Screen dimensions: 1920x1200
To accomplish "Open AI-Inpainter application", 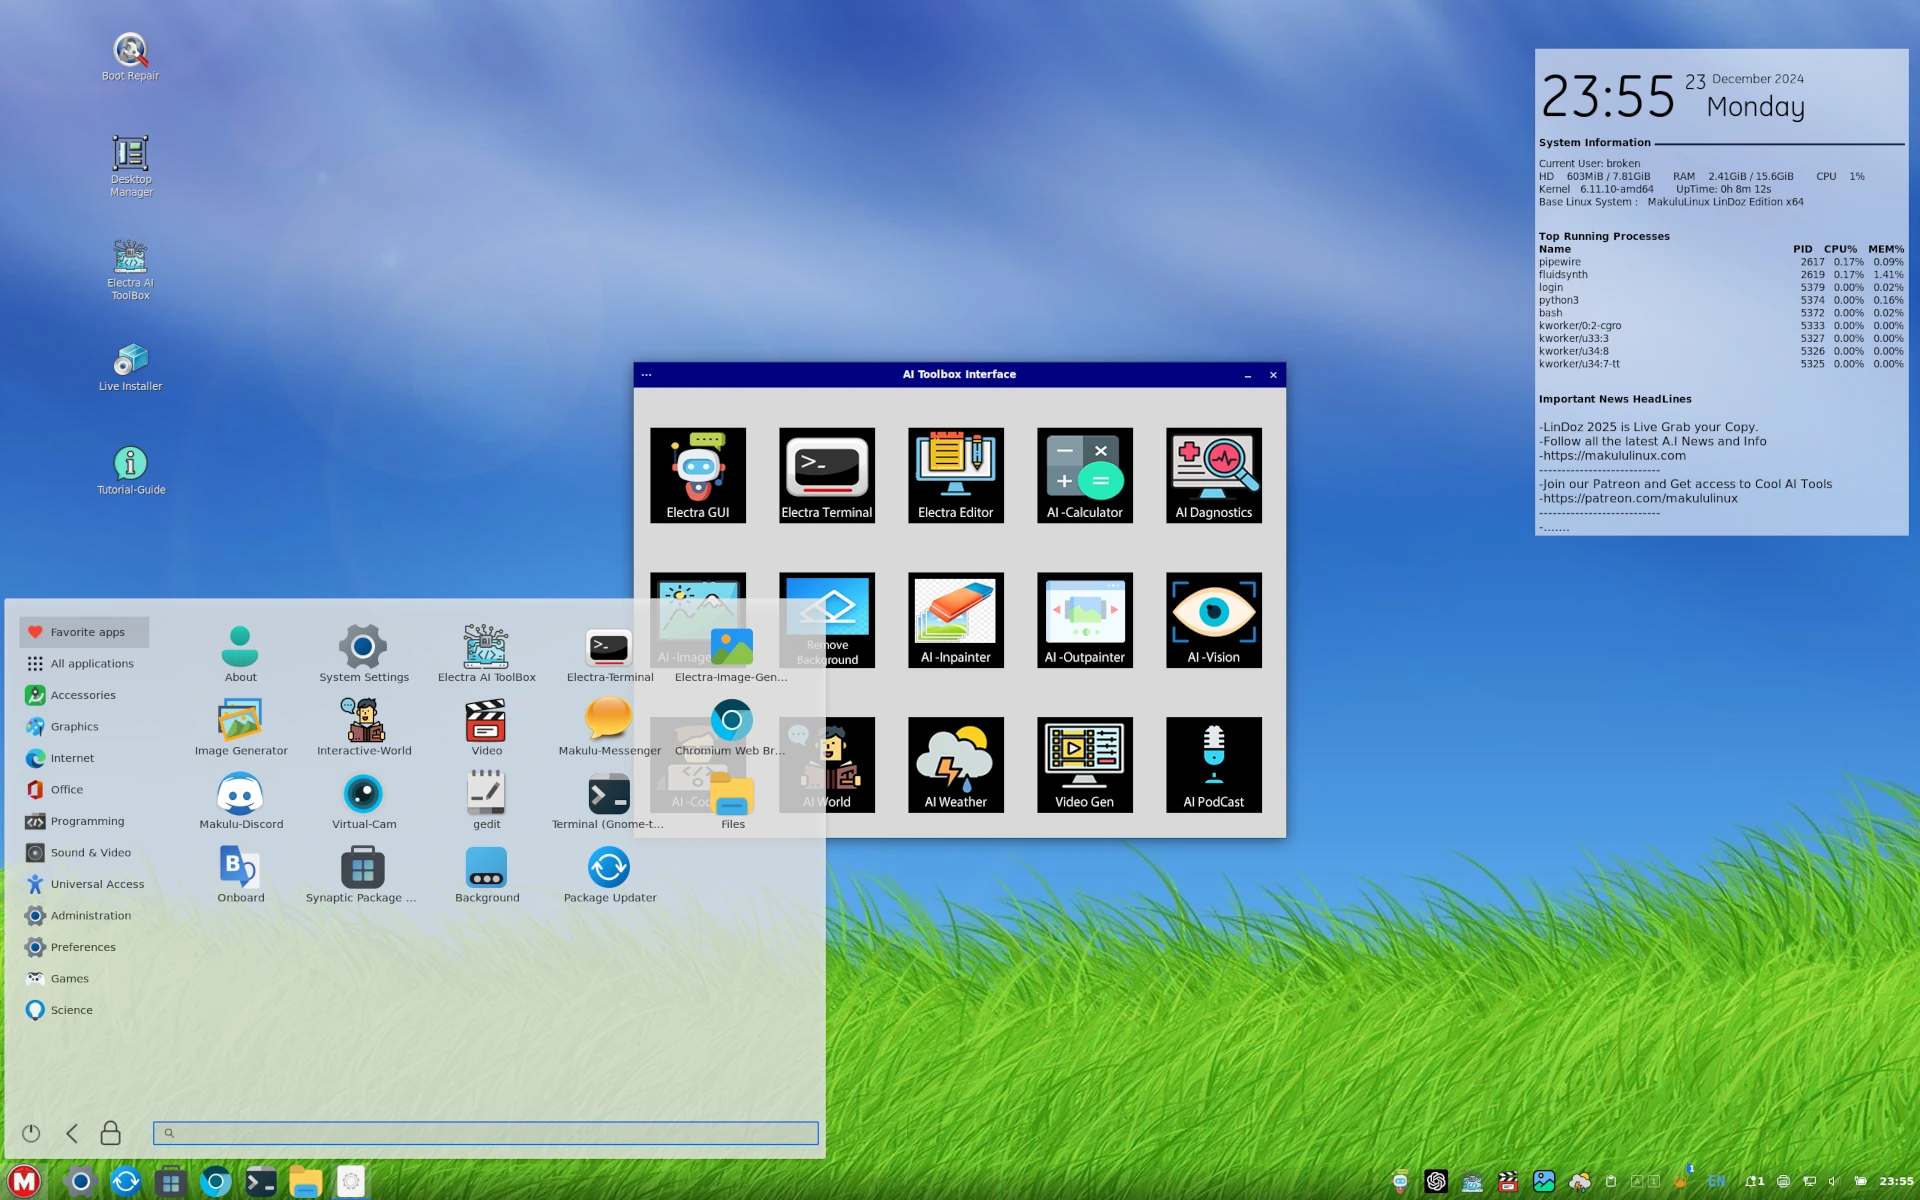I will (957, 621).
